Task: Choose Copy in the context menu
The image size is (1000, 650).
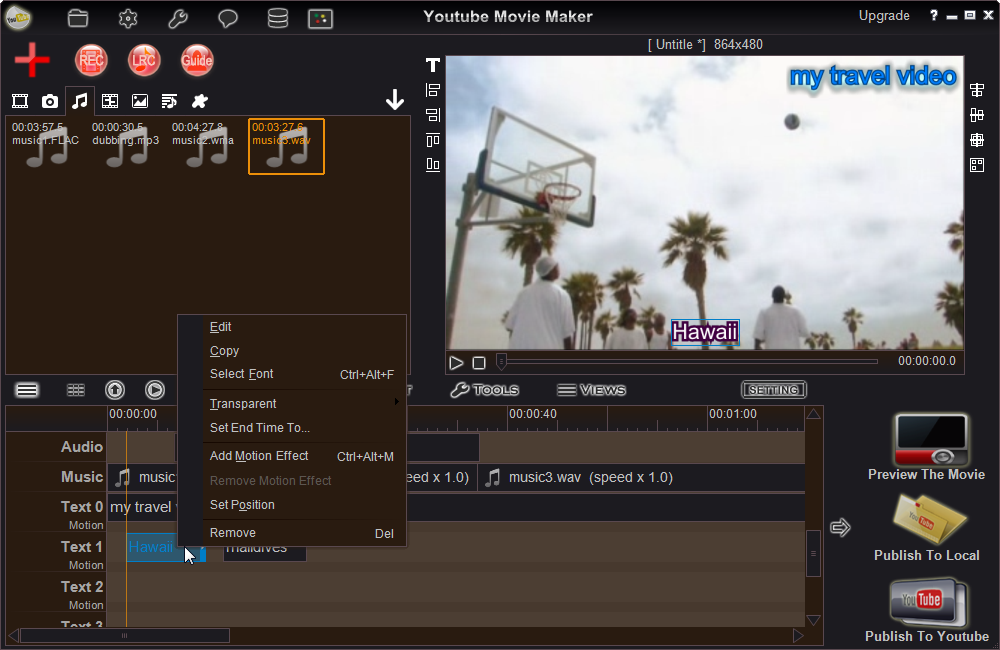Action: coord(292,351)
